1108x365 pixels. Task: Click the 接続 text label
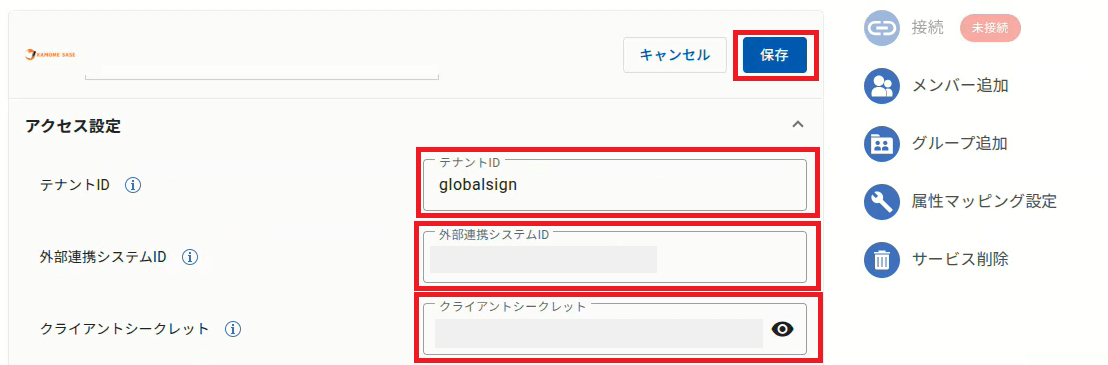click(x=928, y=28)
